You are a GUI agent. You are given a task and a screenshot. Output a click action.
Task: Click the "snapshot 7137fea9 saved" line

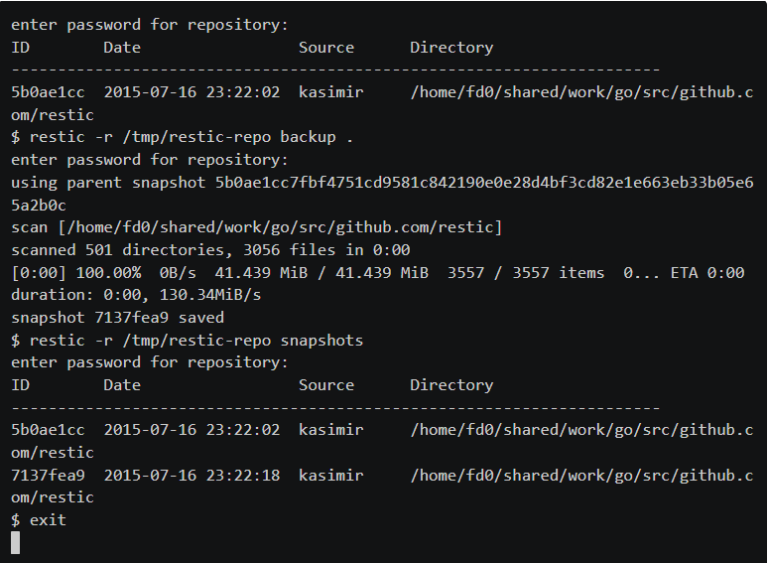pyautogui.click(x=117, y=318)
